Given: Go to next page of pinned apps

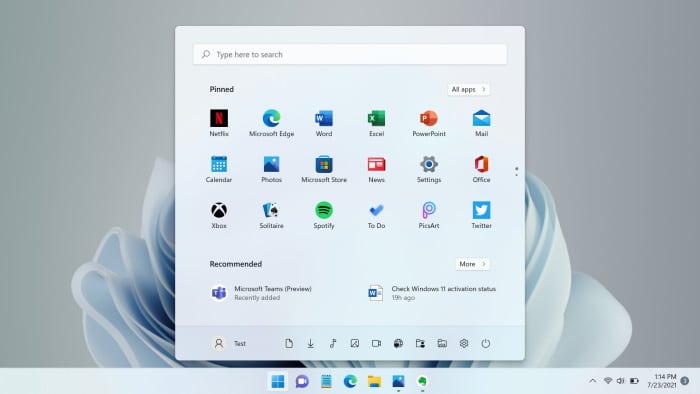Looking at the screenshot, I should [x=517, y=174].
